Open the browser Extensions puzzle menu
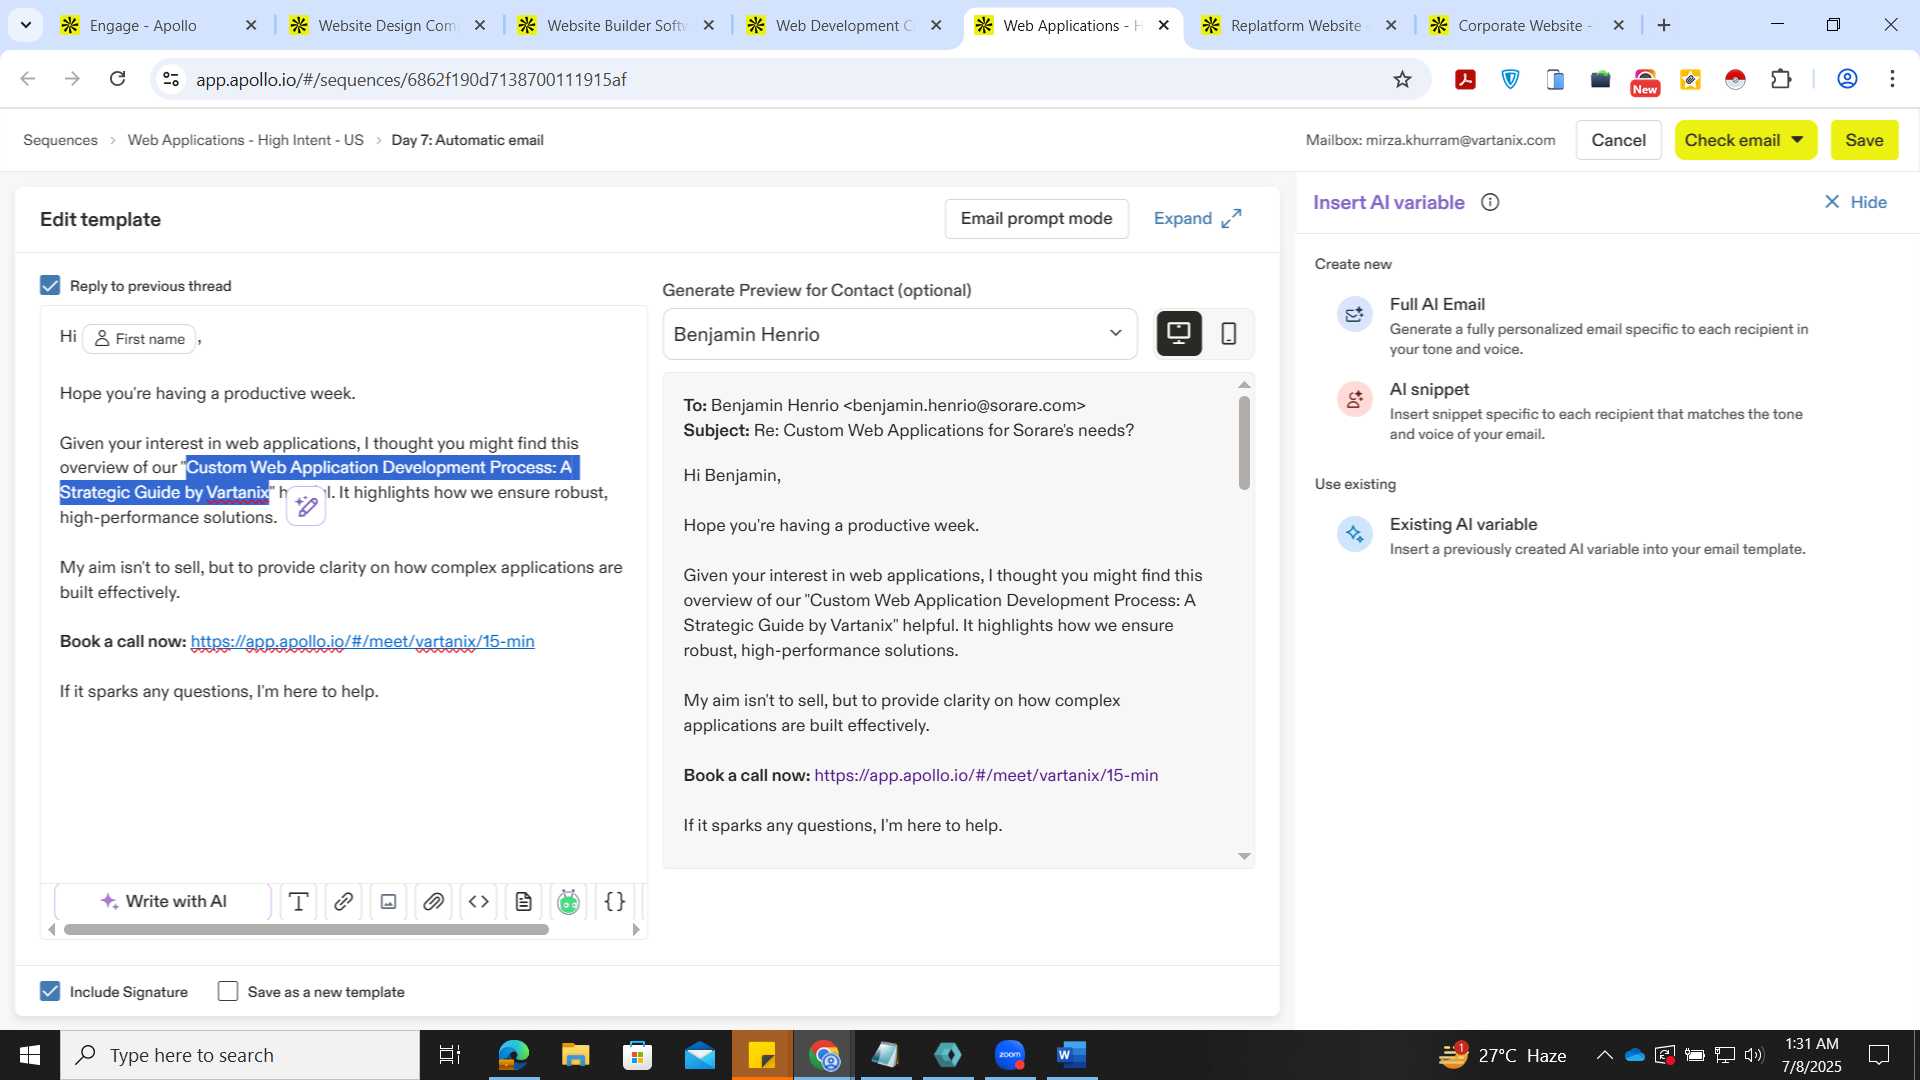 pos(1781,80)
